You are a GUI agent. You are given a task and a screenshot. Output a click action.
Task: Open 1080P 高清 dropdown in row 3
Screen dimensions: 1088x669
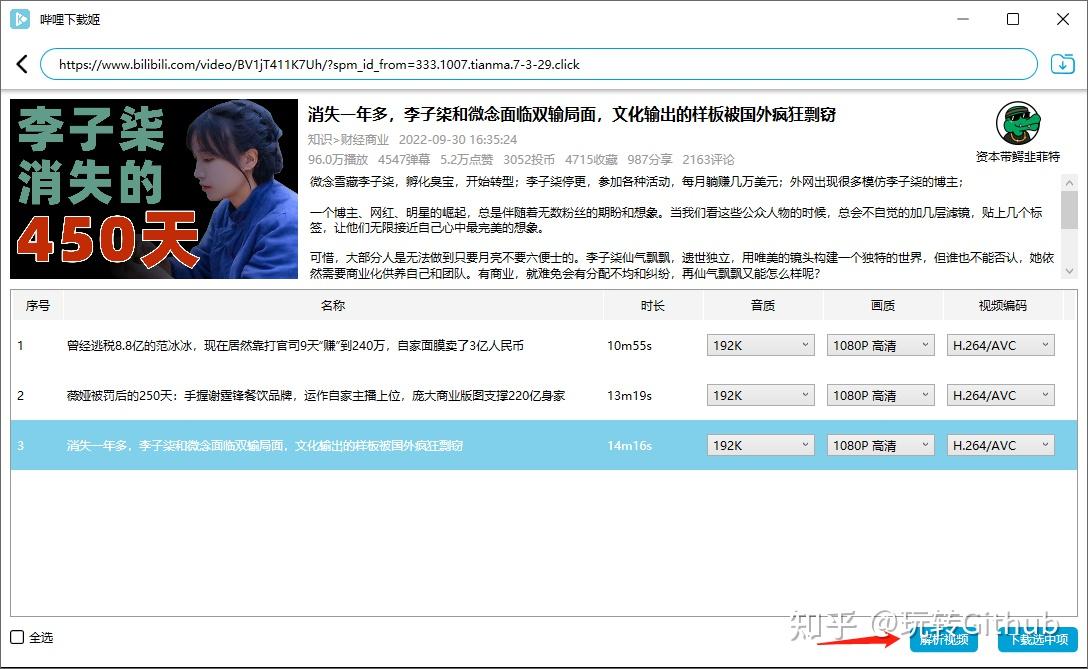881,445
